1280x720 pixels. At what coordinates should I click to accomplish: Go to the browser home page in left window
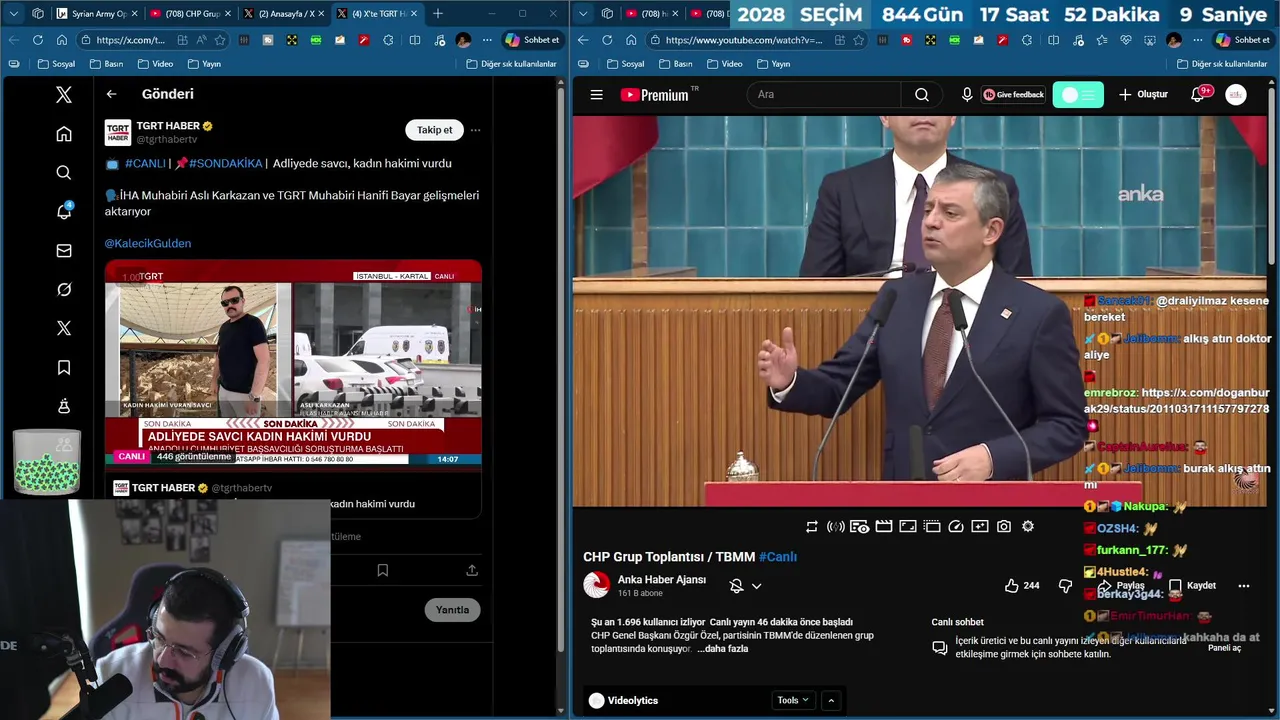62,40
